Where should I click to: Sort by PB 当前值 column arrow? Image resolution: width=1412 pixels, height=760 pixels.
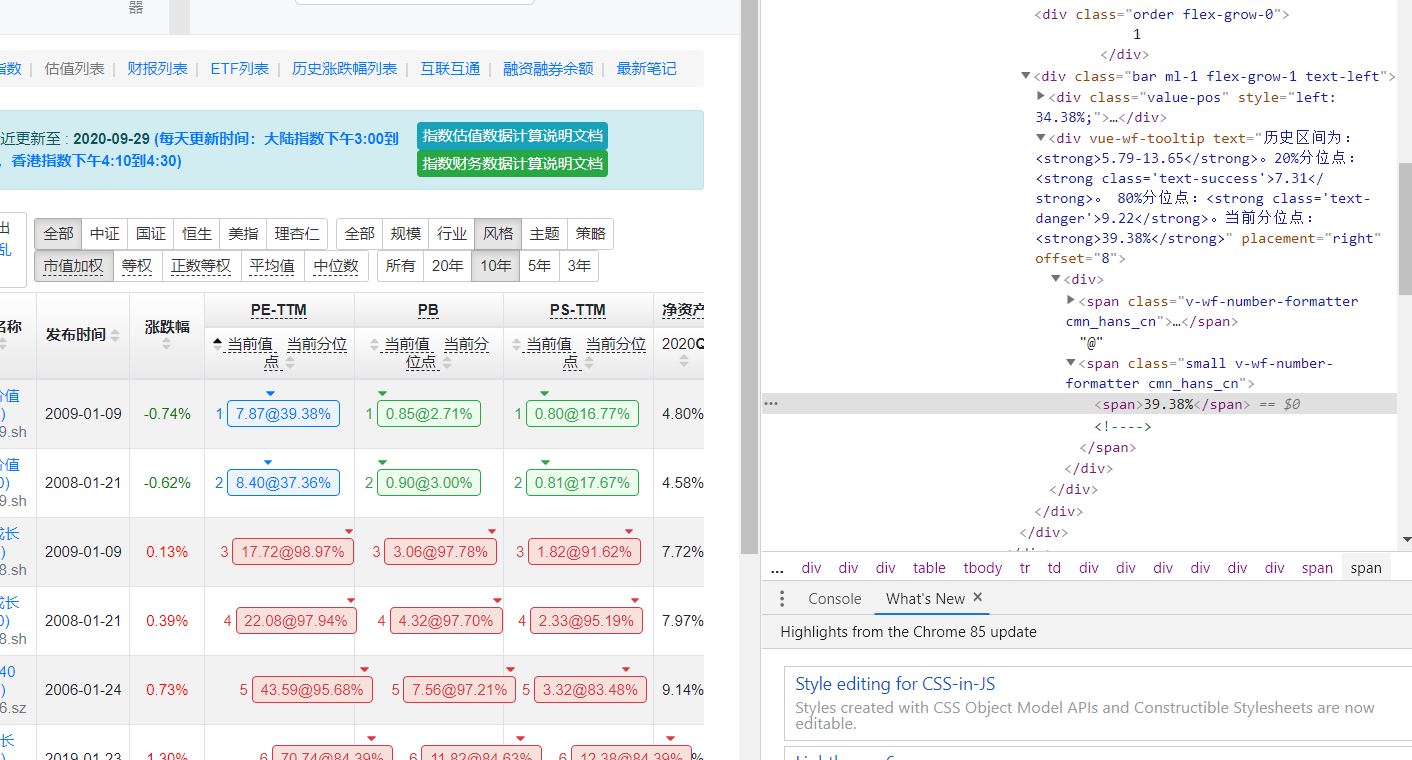pos(375,343)
